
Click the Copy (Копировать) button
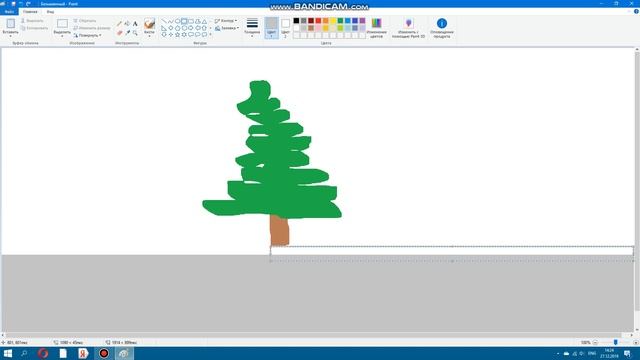(34, 28)
